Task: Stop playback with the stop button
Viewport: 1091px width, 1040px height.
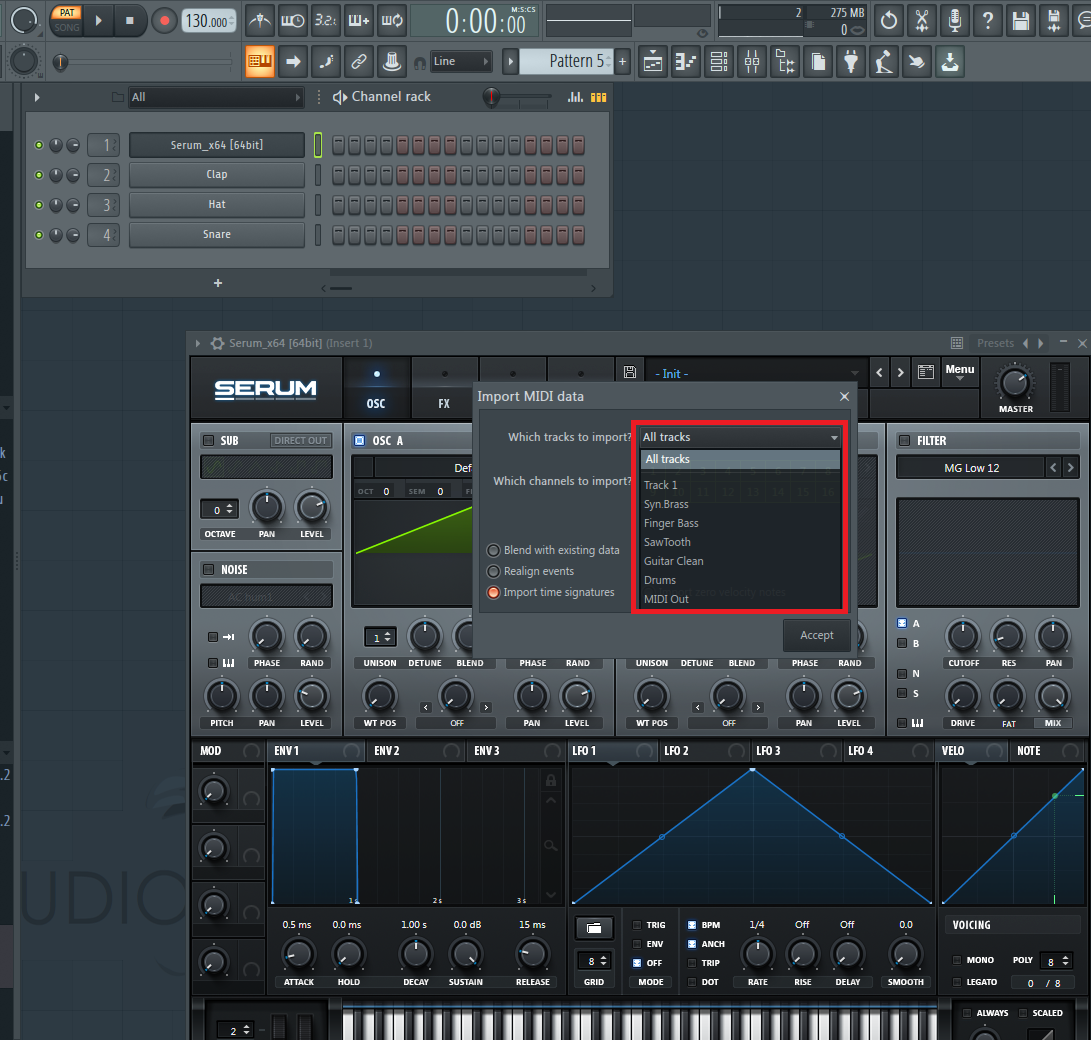Action: tap(129, 21)
